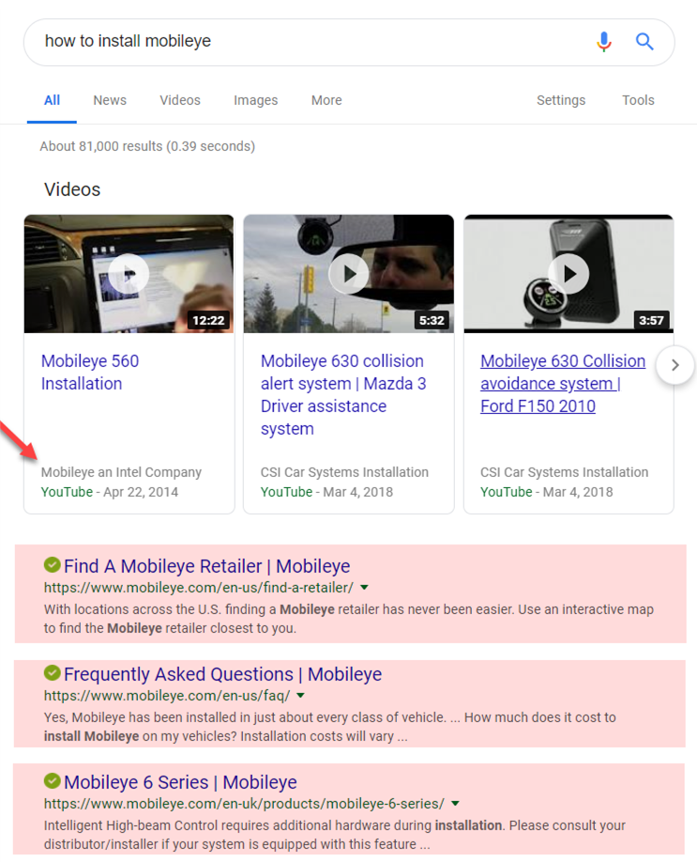Expand dropdown arrow next to faq URL

(300, 696)
